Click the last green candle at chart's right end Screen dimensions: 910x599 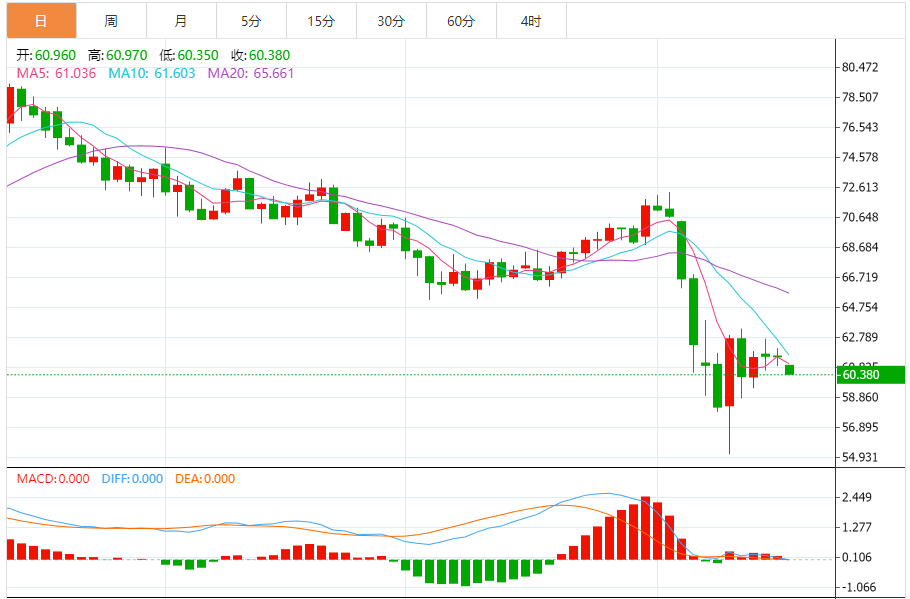pos(789,370)
